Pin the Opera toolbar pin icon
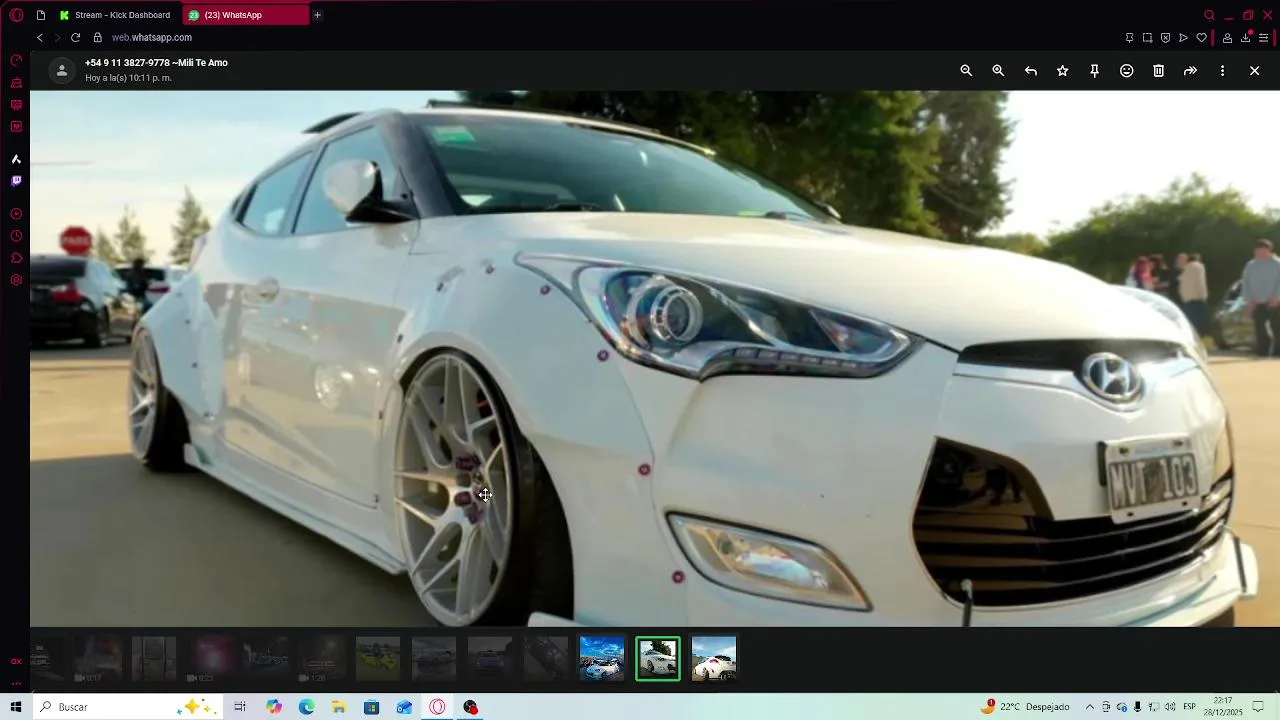This screenshot has width=1280, height=720. click(x=1129, y=38)
